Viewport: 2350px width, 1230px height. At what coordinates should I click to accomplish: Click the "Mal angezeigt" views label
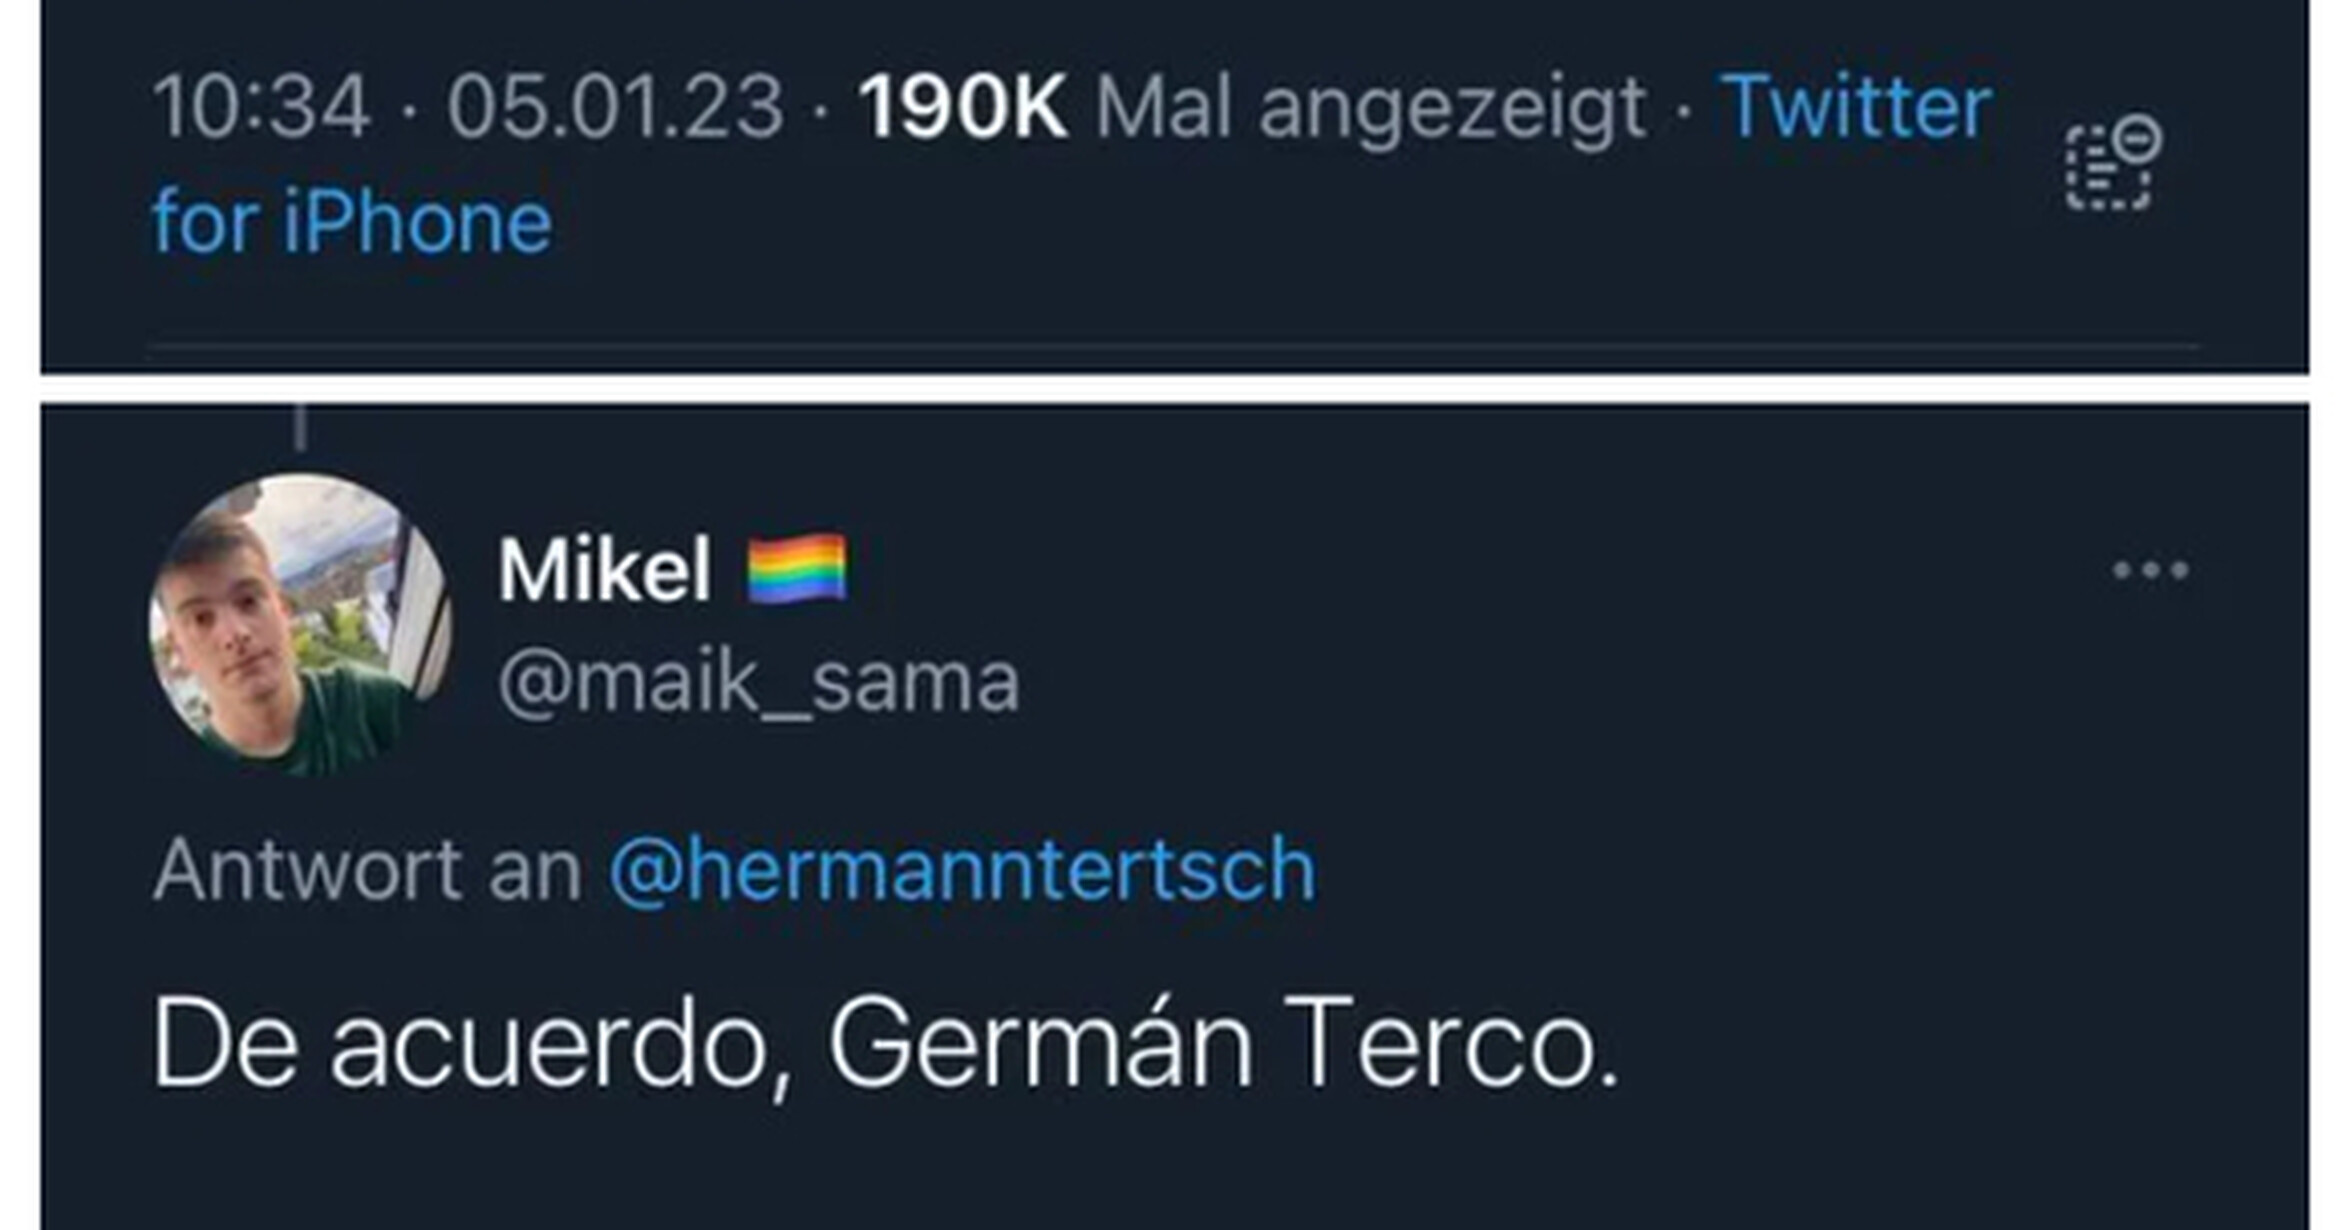tap(1370, 108)
